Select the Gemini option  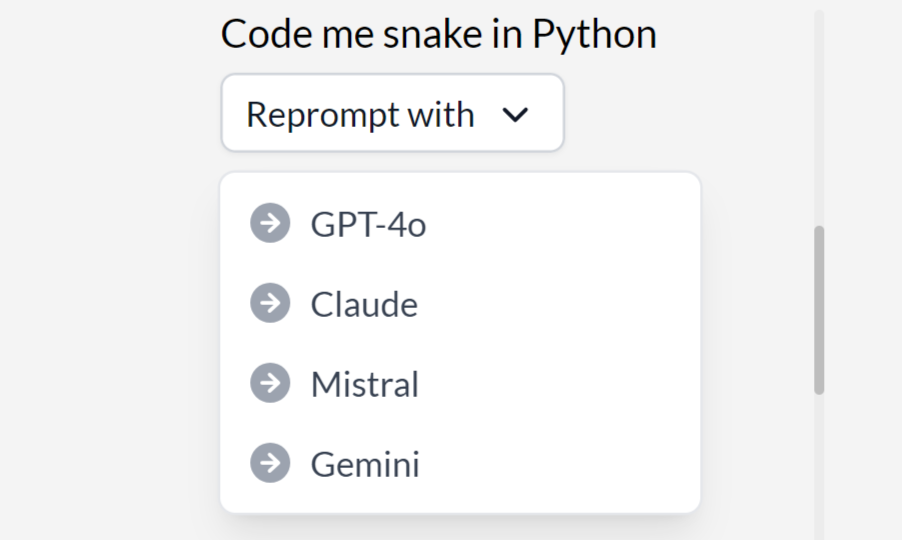pos(365,464)
